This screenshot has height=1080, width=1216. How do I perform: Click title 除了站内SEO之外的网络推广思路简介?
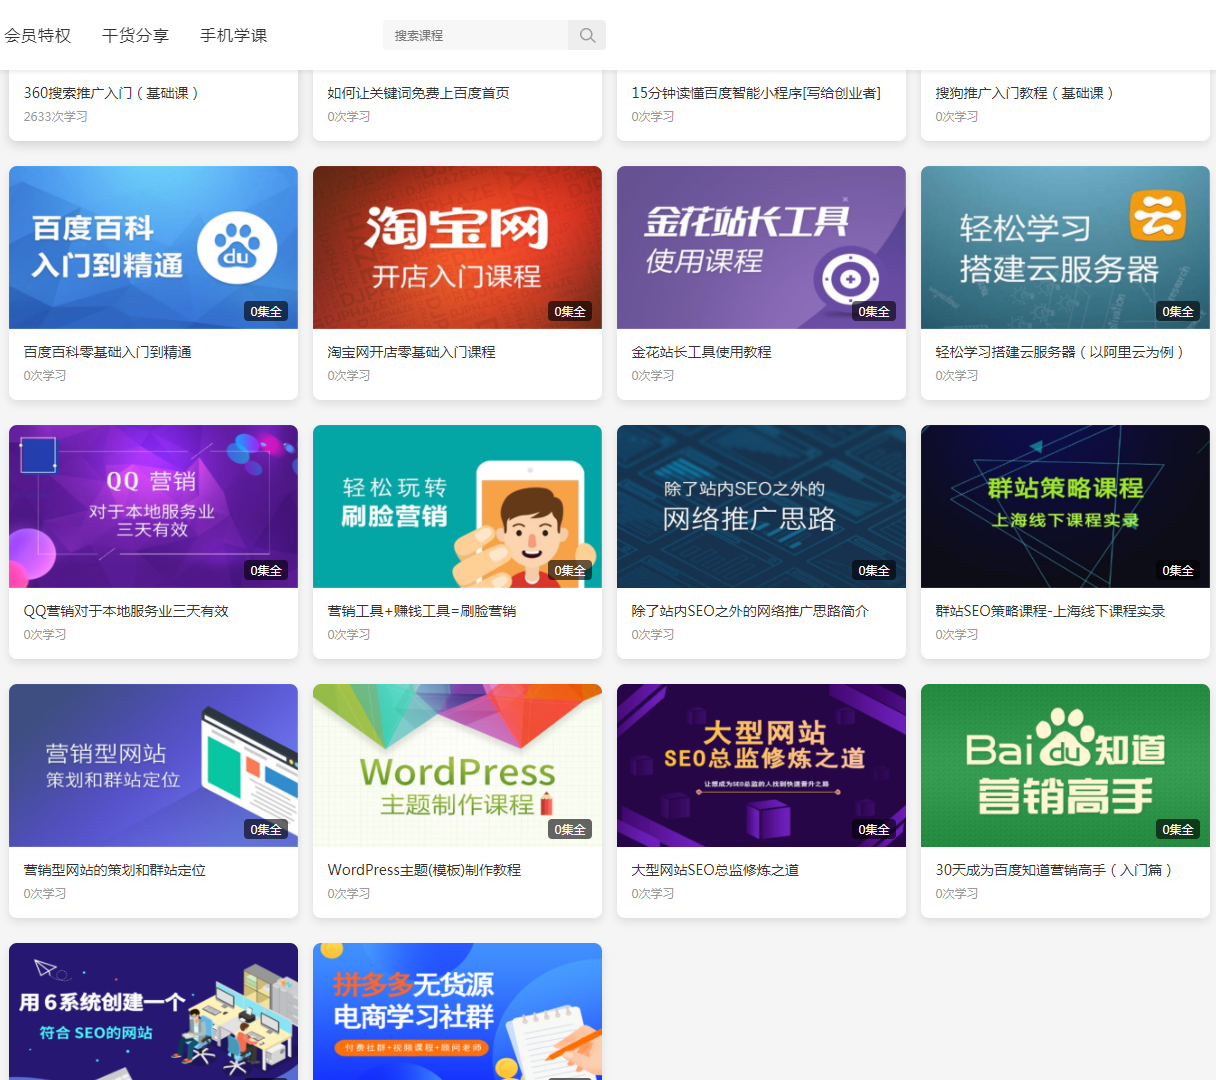point(750,611)
